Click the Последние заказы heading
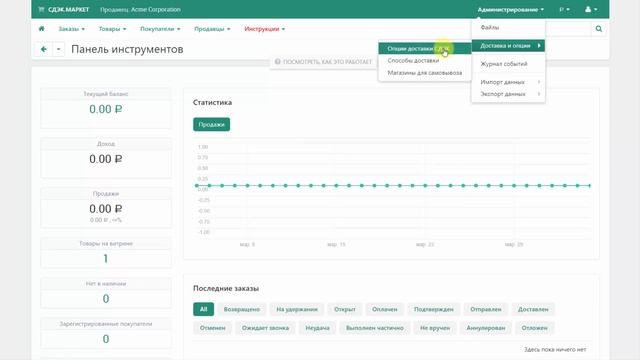640x360 pixels. [226, 288]
